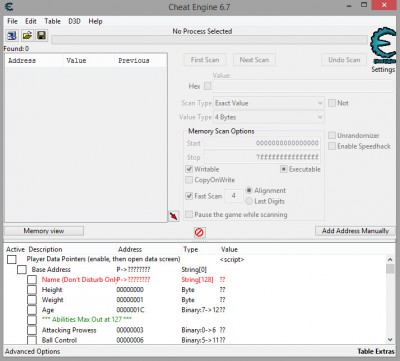Toggle the Height entry checkbox
The image size is (400, 361).
[x=32, y=290]
